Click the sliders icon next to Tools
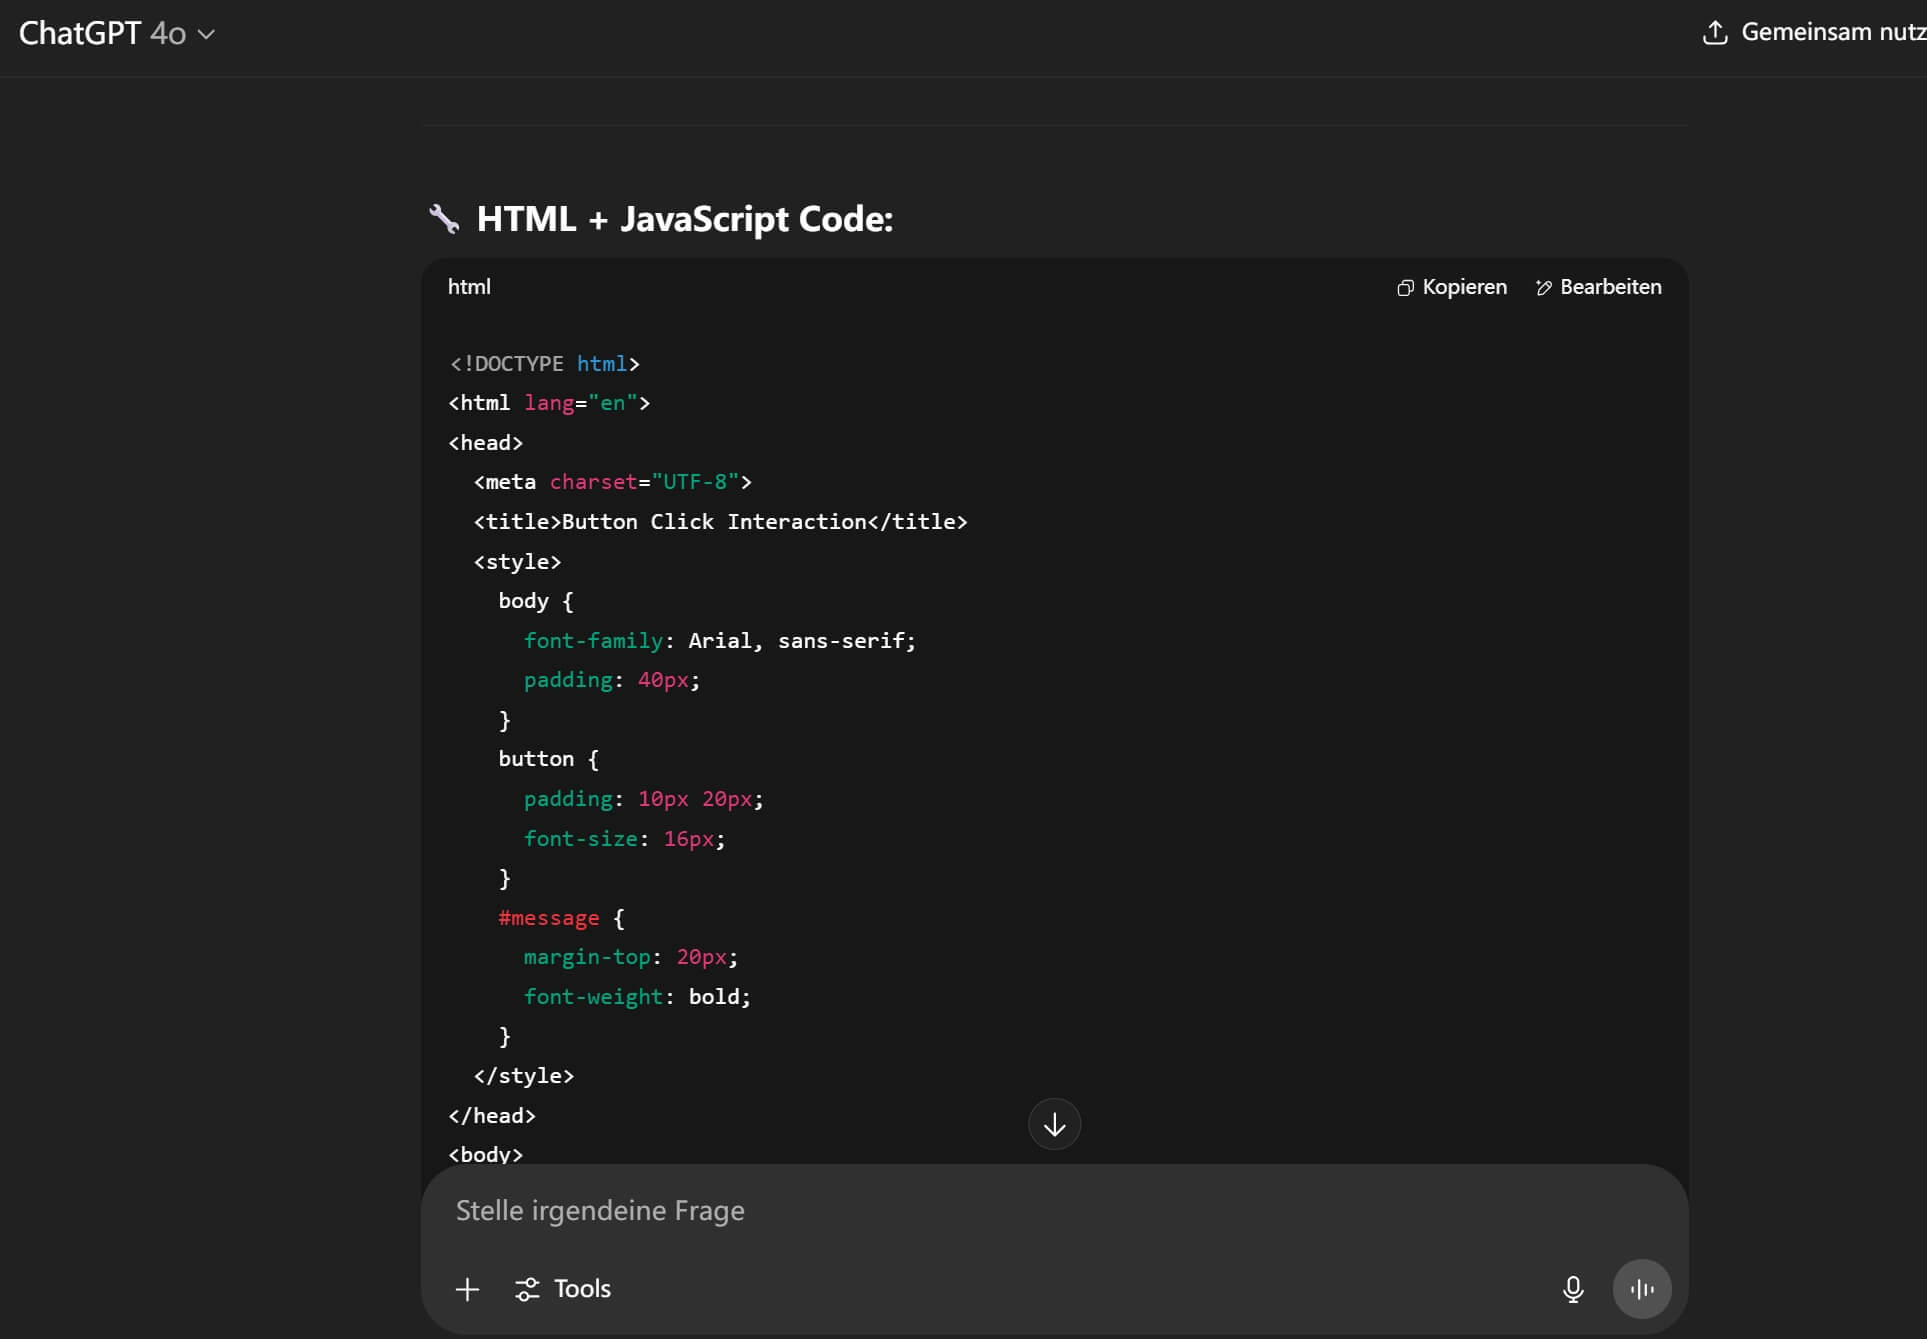The image size is (1927, 1339). 527,1289
